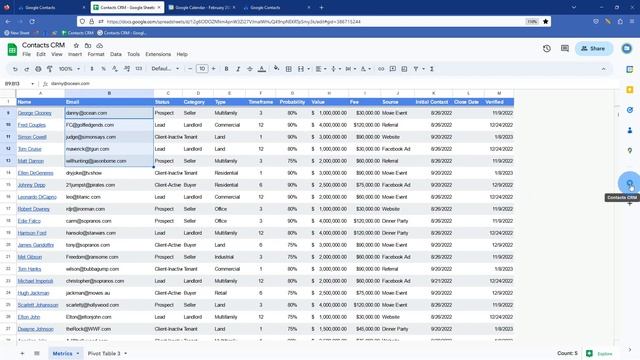Screen dimensions: 640x360
Task: Click the Add sheet plus button
Action: (22, 353)
